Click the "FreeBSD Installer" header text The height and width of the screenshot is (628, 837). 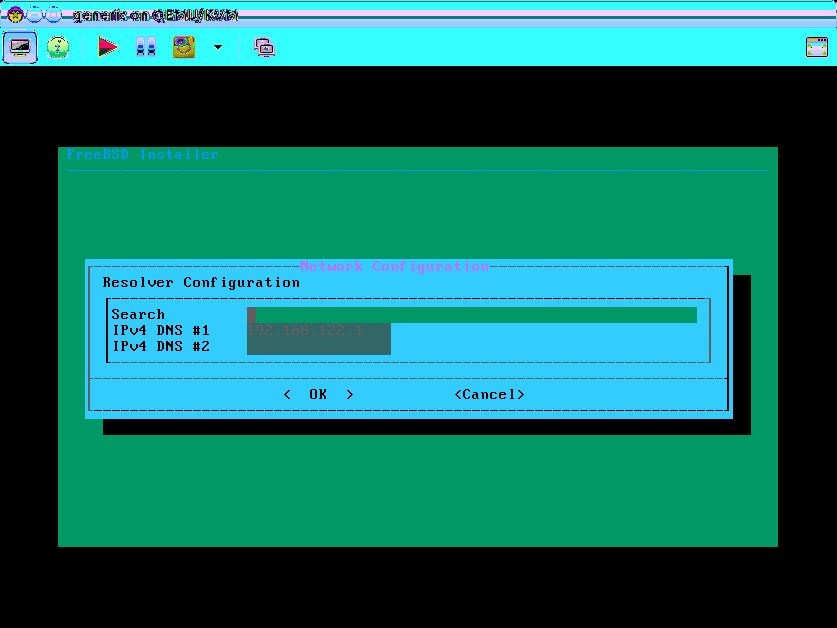click(143, 154)
